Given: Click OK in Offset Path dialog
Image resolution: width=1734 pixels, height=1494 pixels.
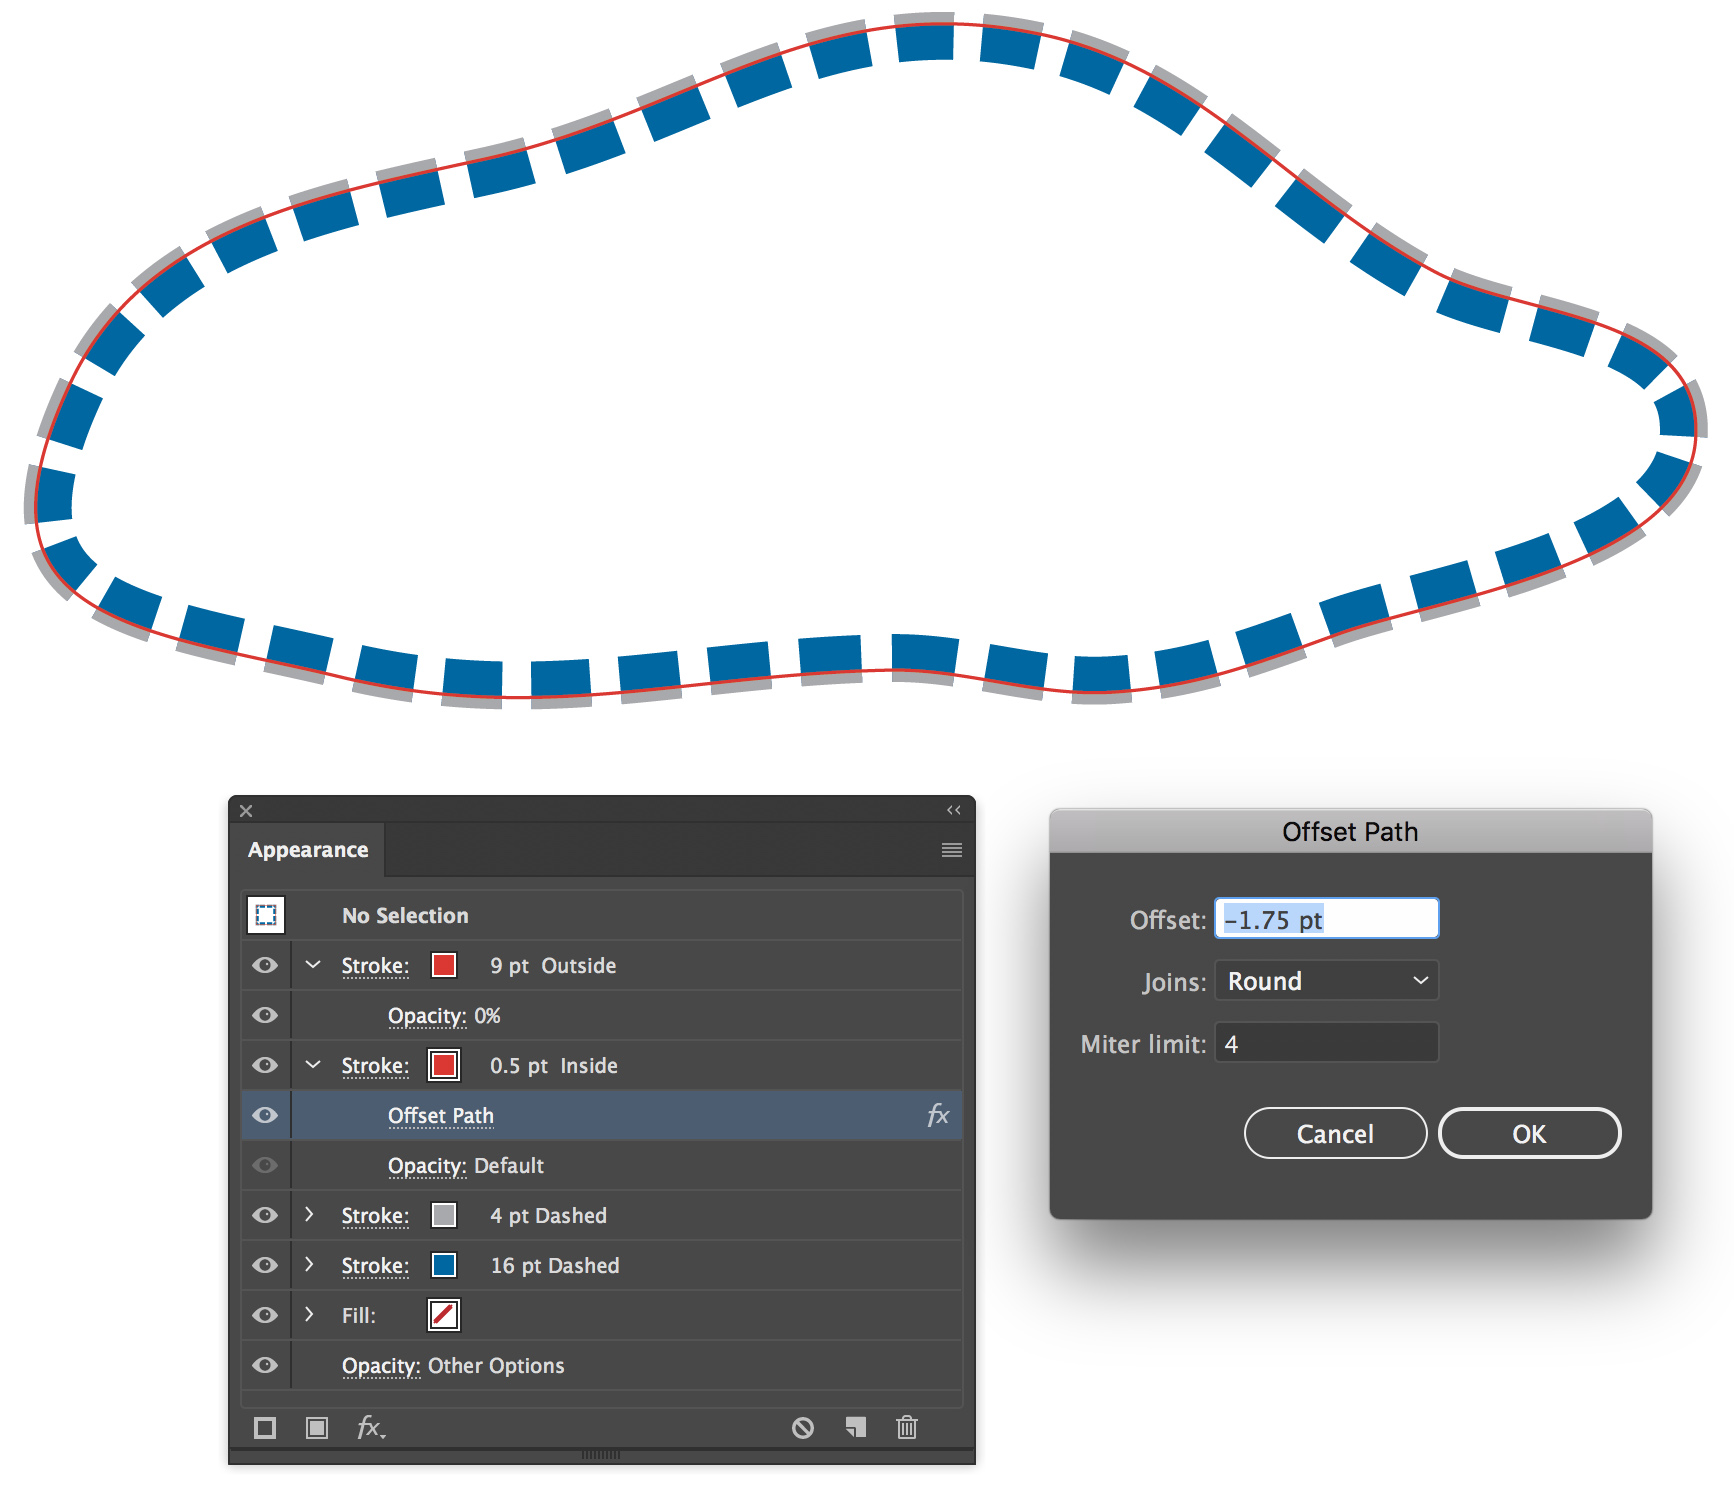Looking at the screenshot, I should [1529, 1133].
